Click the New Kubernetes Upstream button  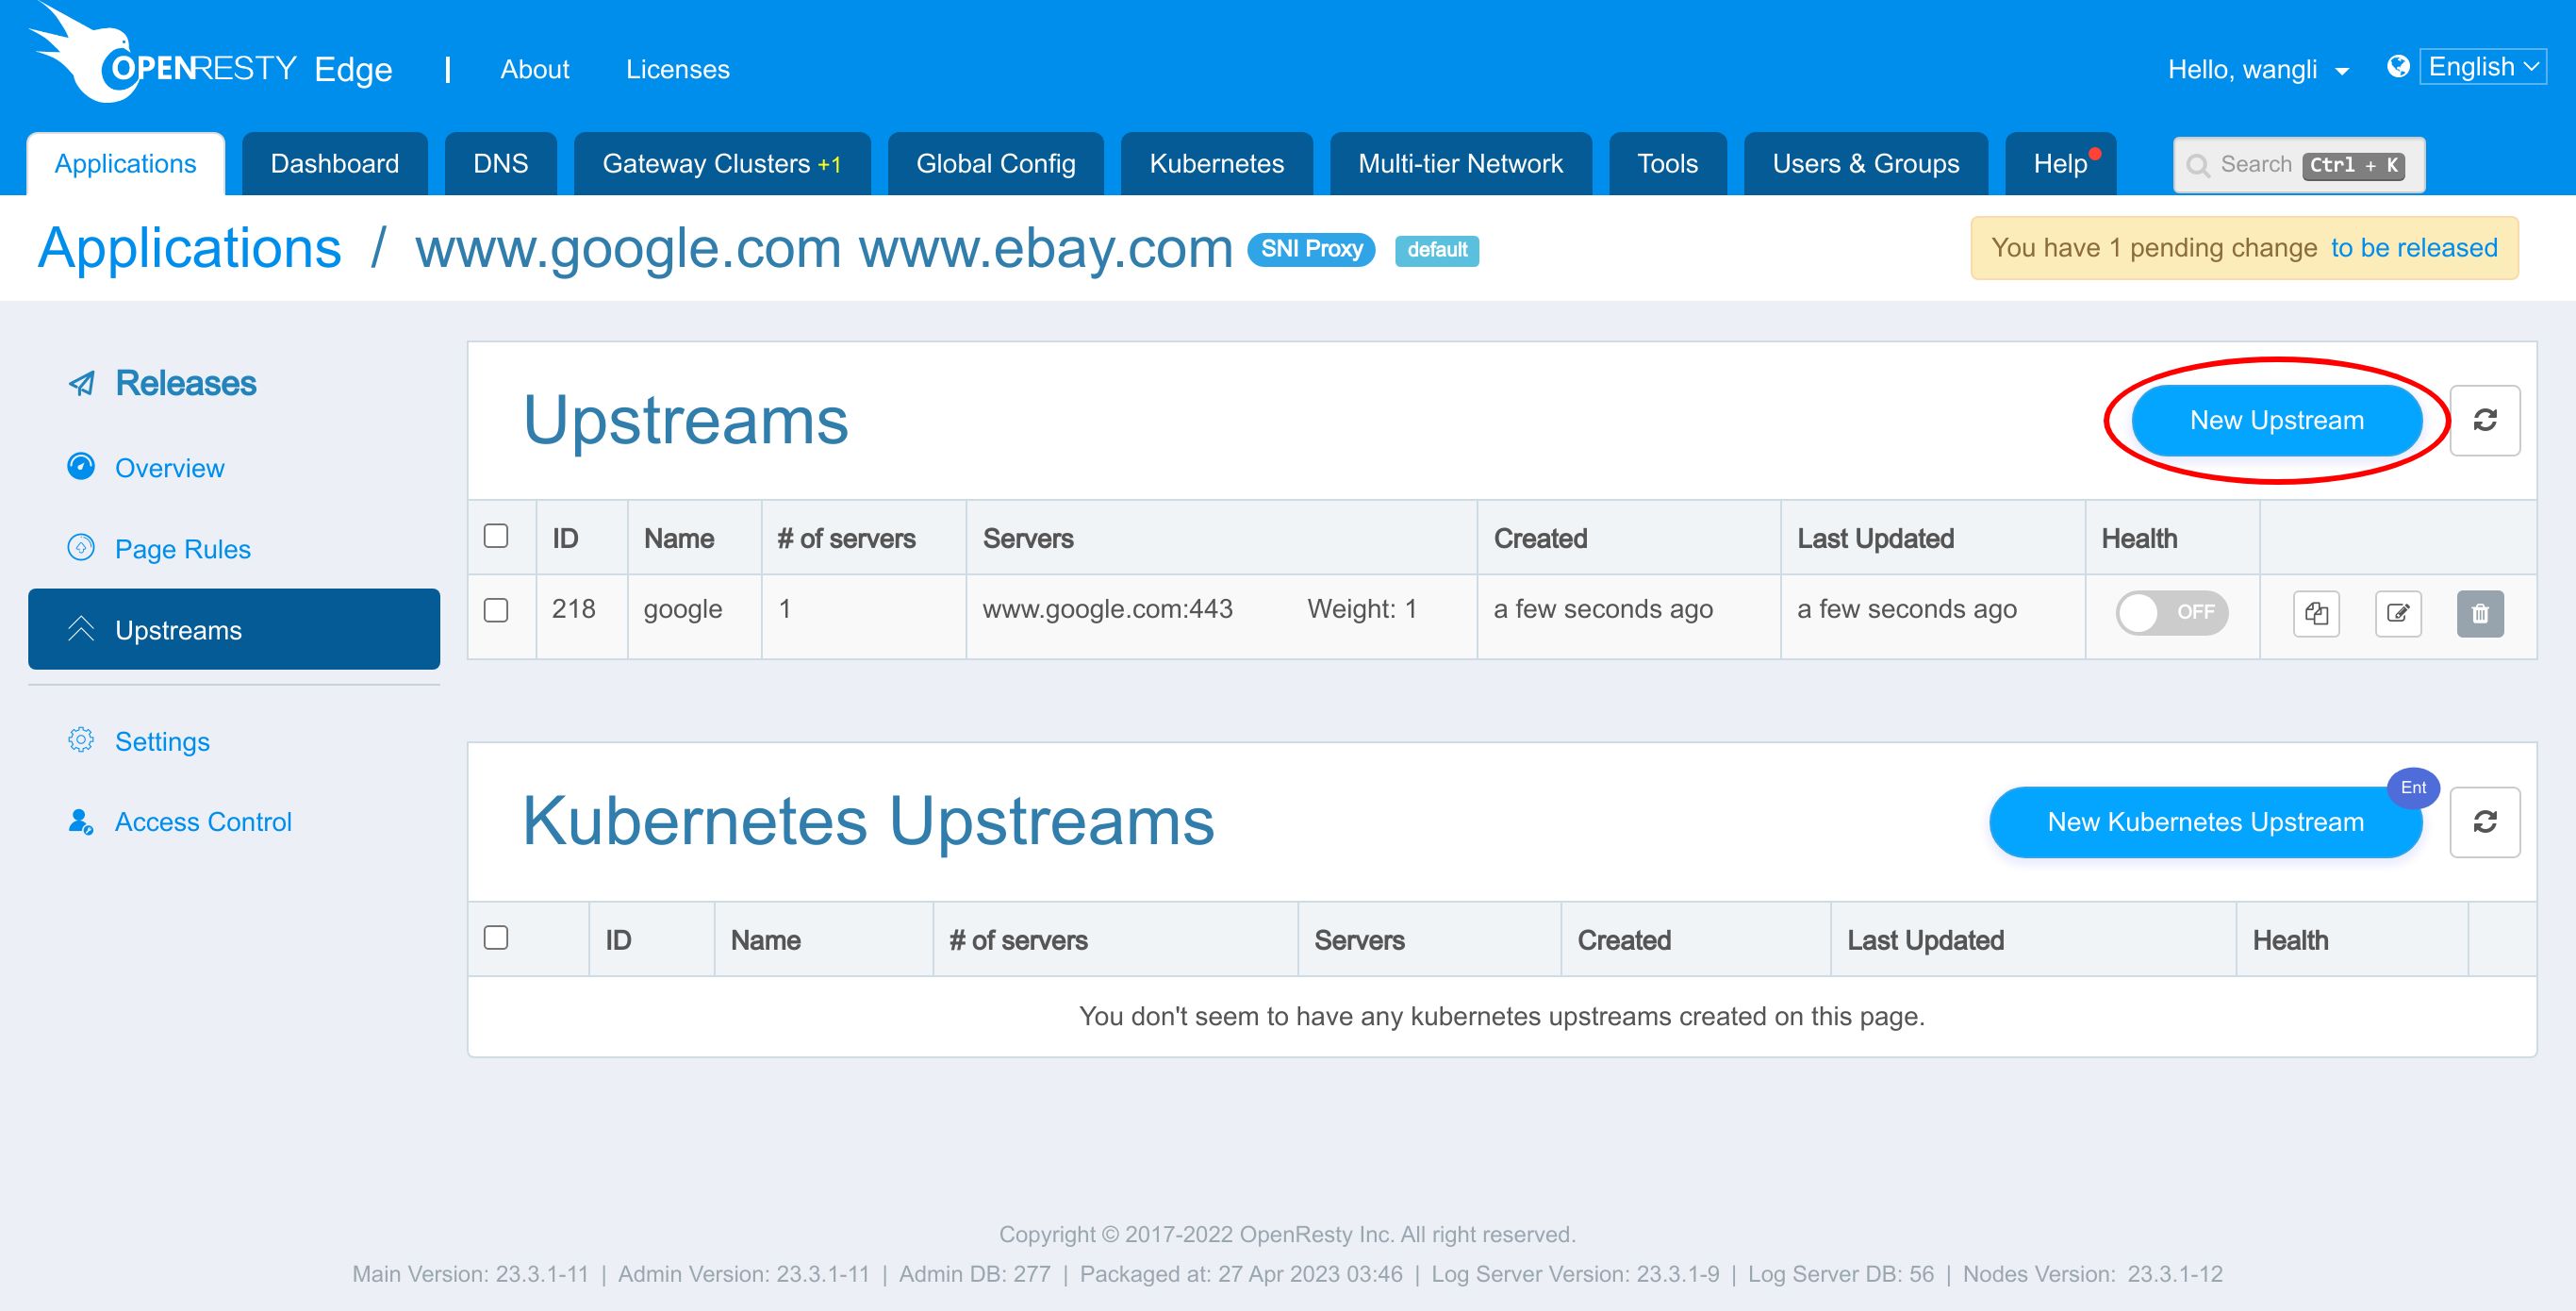[x=2205, y=822]
